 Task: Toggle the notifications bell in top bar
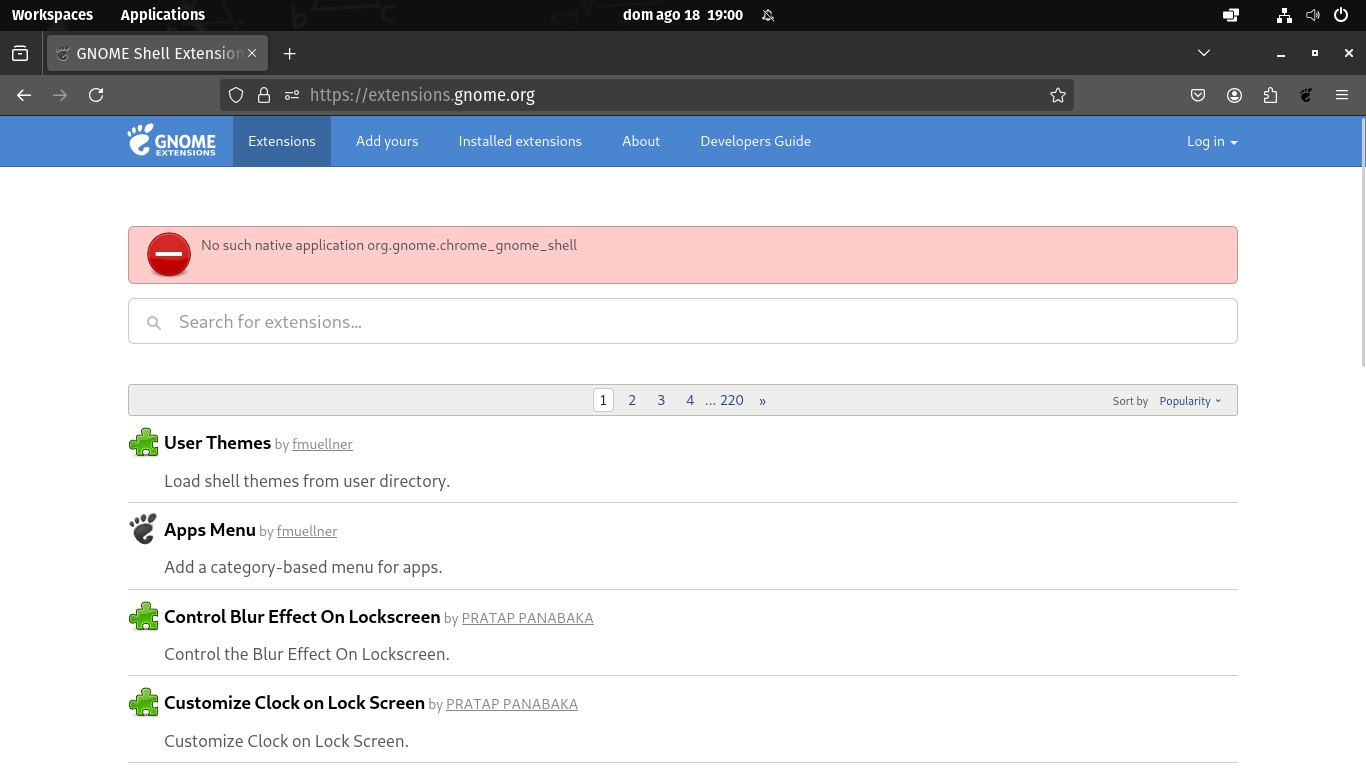pos(768,15)
